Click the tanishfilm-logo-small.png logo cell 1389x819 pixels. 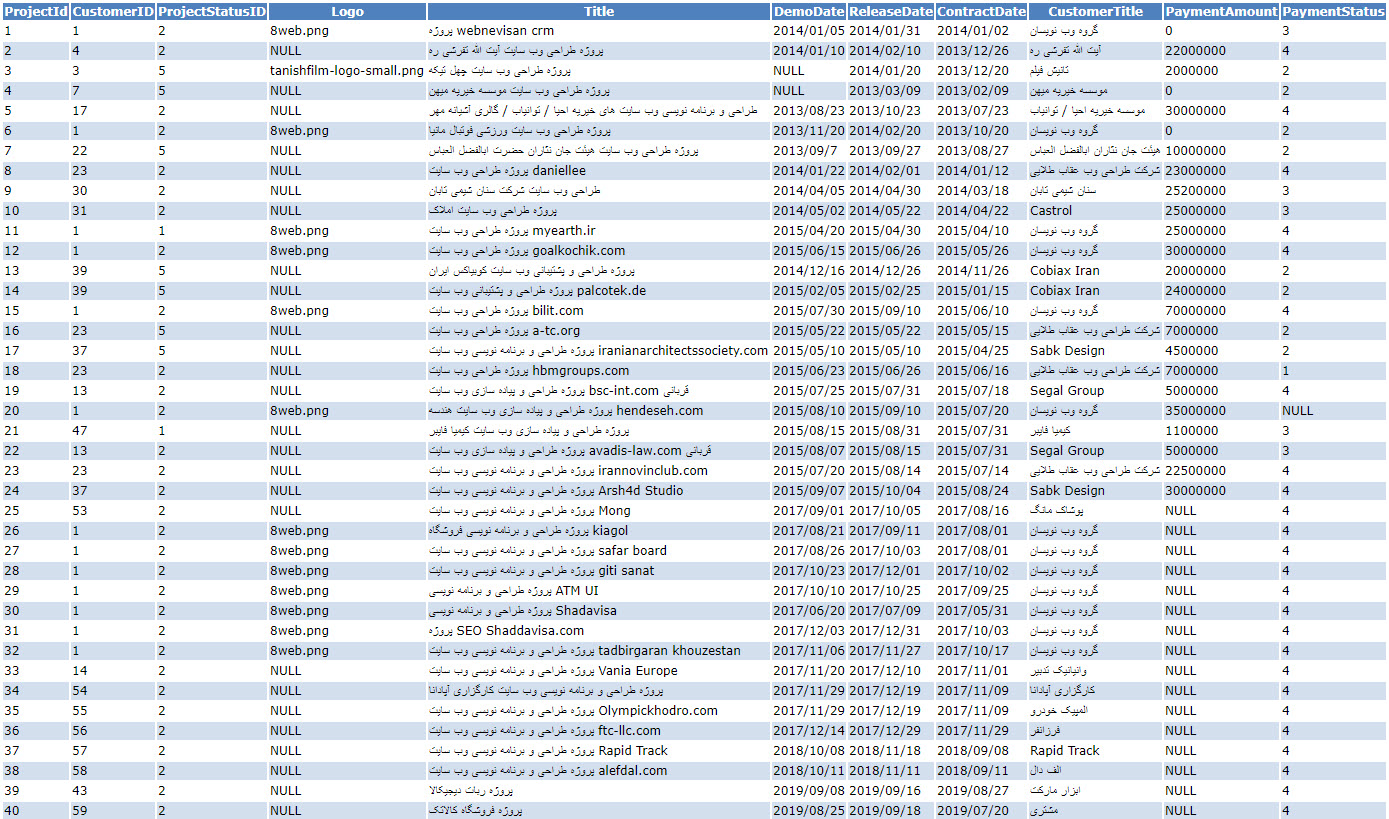[x=347, y=71]
